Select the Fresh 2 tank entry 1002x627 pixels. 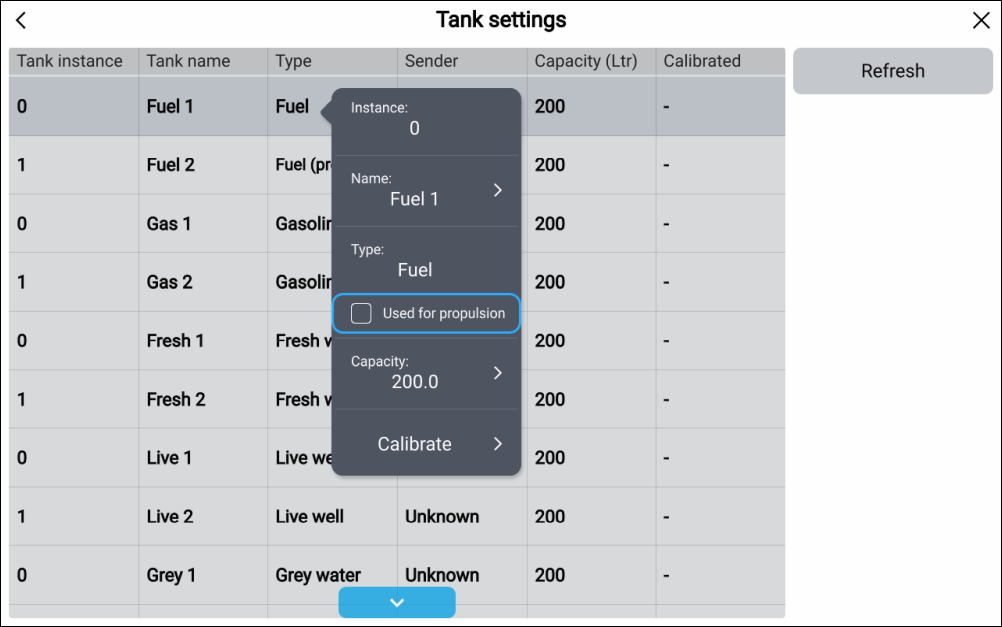tap(176, 399)
